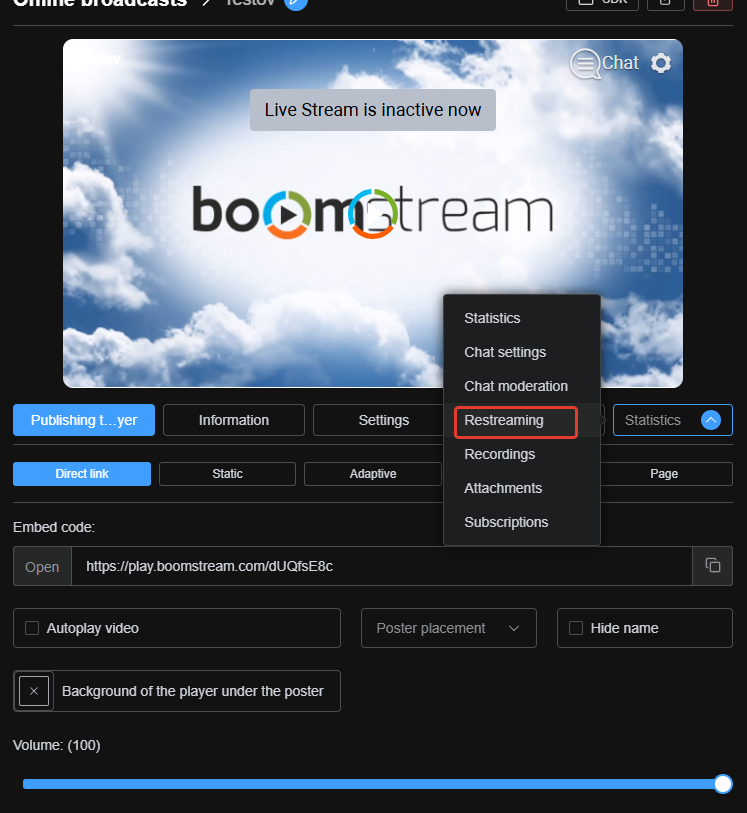Screen dimensions: 747x813
Task: Click the Open button beside embed URL
Action: point(42,567)
